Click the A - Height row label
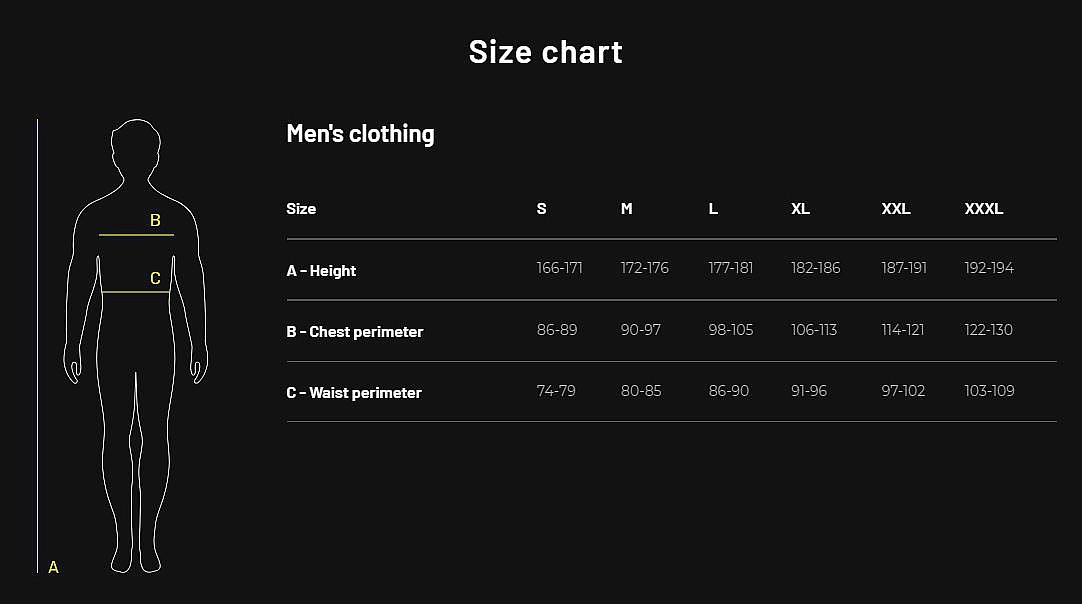Image resolution: width=1082 pixels, height=604 pixels. 321,271
